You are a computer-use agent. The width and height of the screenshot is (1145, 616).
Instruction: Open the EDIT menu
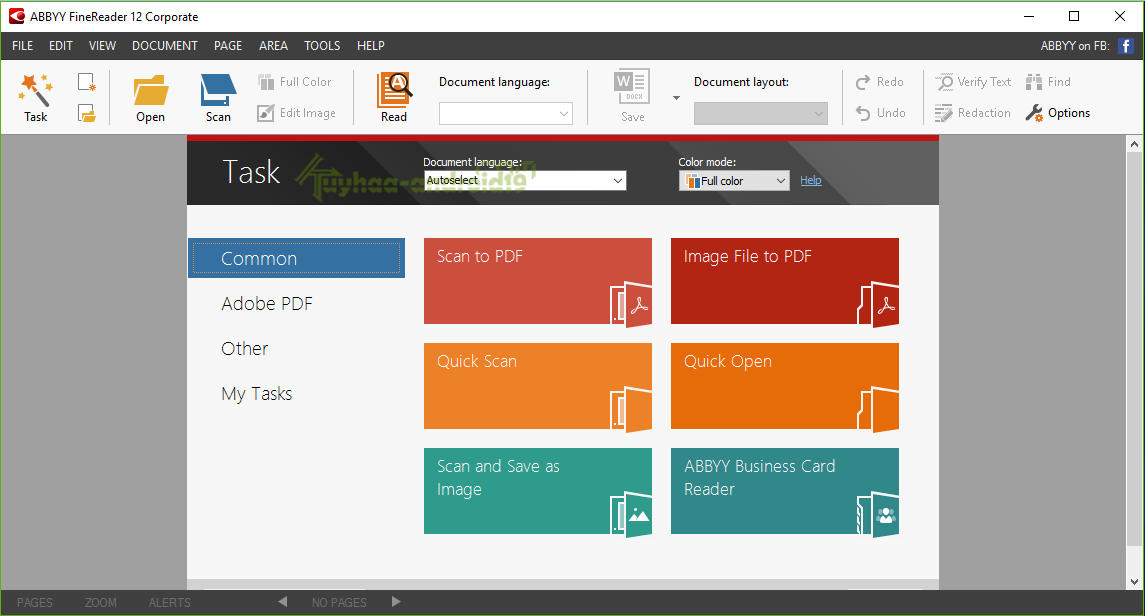click(61, 45)
